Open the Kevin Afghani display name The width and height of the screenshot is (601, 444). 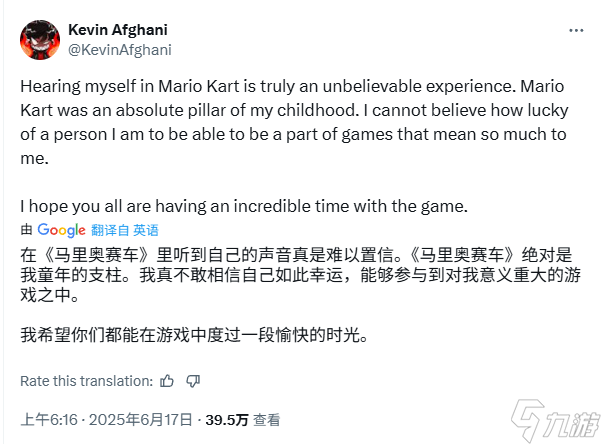click(116, 28)
